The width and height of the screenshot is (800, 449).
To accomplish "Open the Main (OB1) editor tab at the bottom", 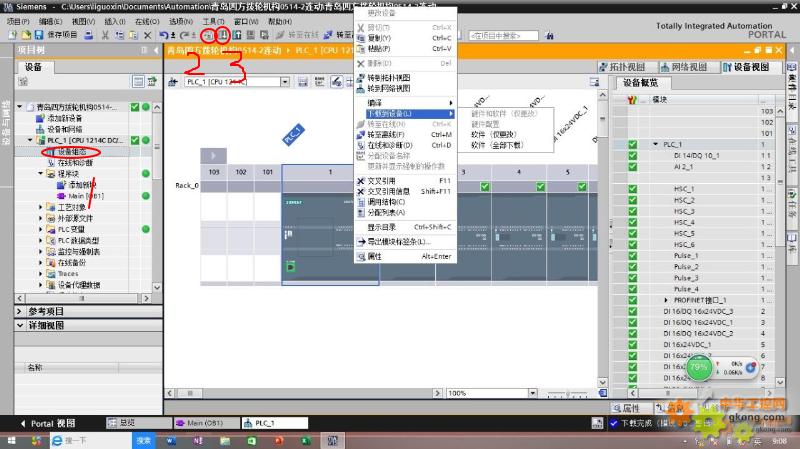I will coord(205,423).
